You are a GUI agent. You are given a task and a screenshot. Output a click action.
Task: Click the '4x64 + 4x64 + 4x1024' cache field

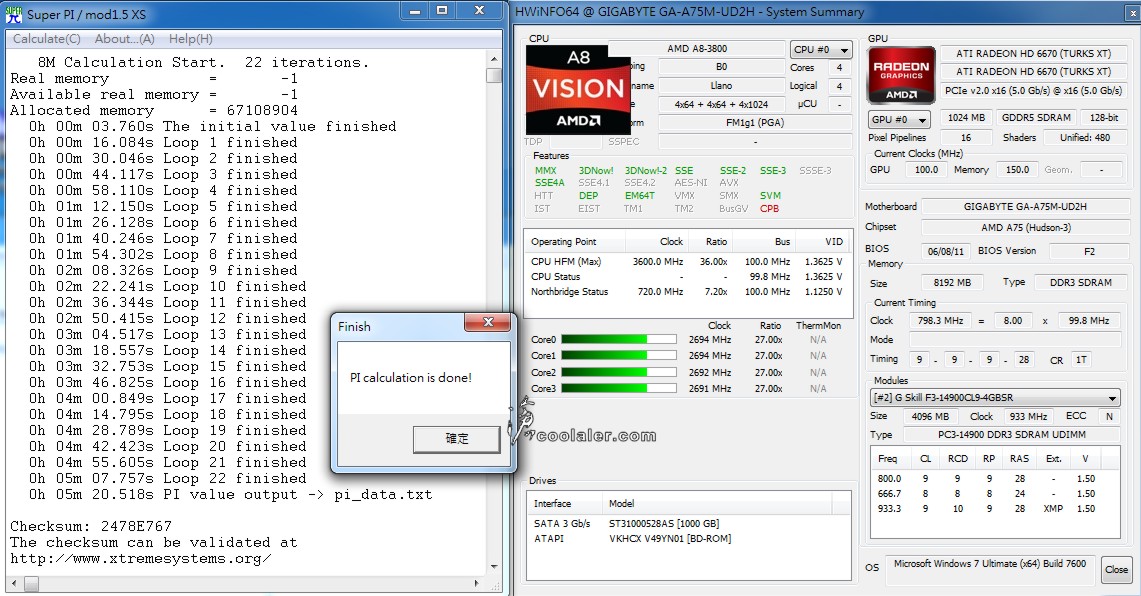pos(721,105)
